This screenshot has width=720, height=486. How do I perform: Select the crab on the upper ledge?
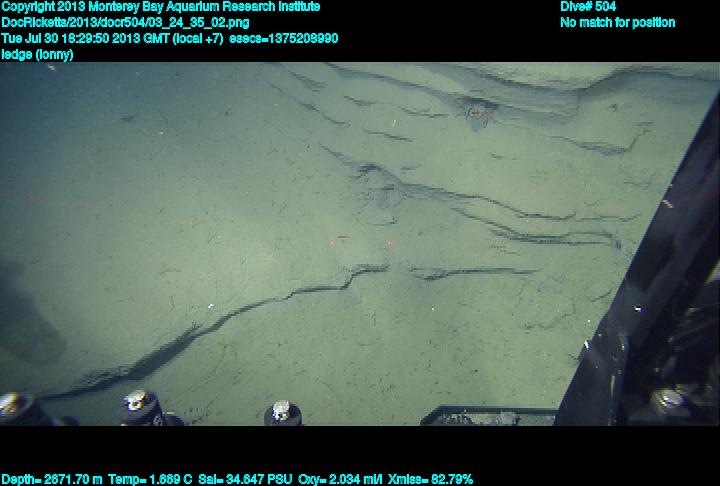click(x=473, y=113)
